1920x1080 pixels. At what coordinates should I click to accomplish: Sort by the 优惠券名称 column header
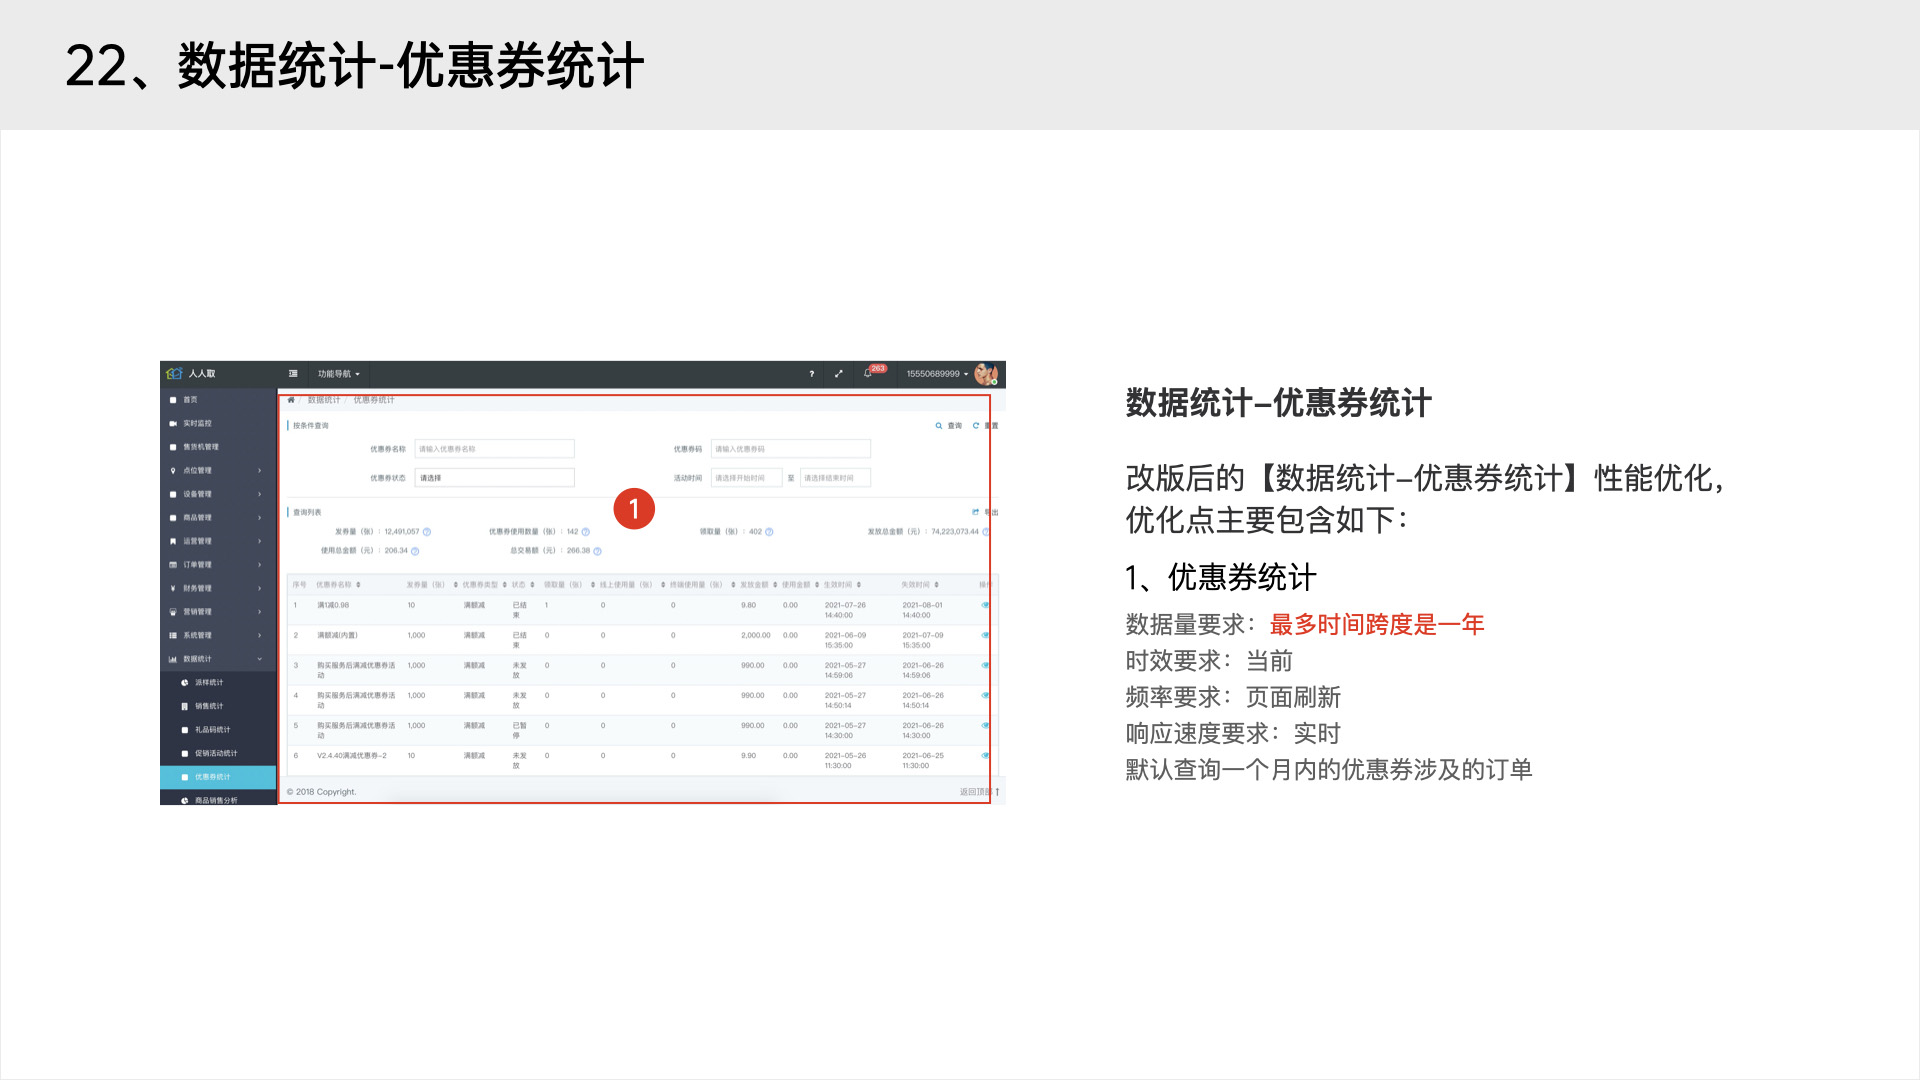338,585
